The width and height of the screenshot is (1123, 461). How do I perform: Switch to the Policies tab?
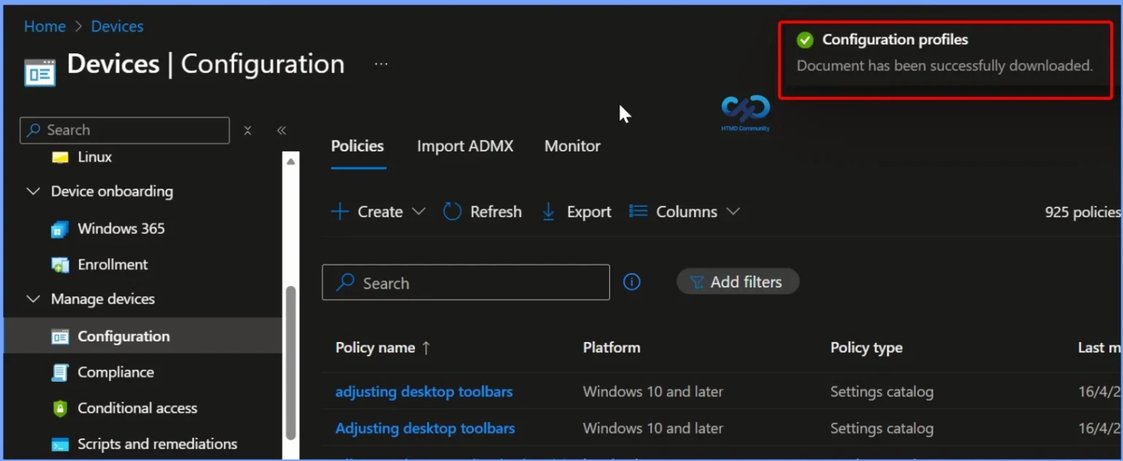(x=357, y=146)
